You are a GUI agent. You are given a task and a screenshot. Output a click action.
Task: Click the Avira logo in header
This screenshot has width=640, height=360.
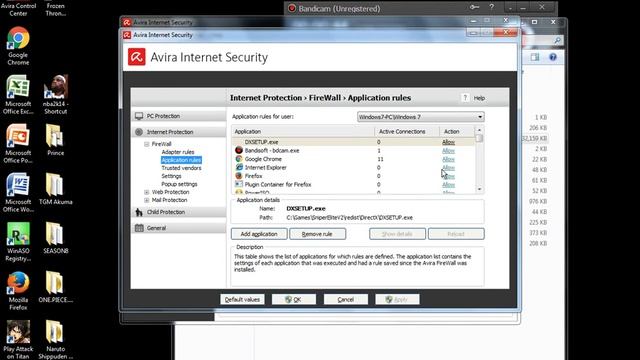pos(136,57)
